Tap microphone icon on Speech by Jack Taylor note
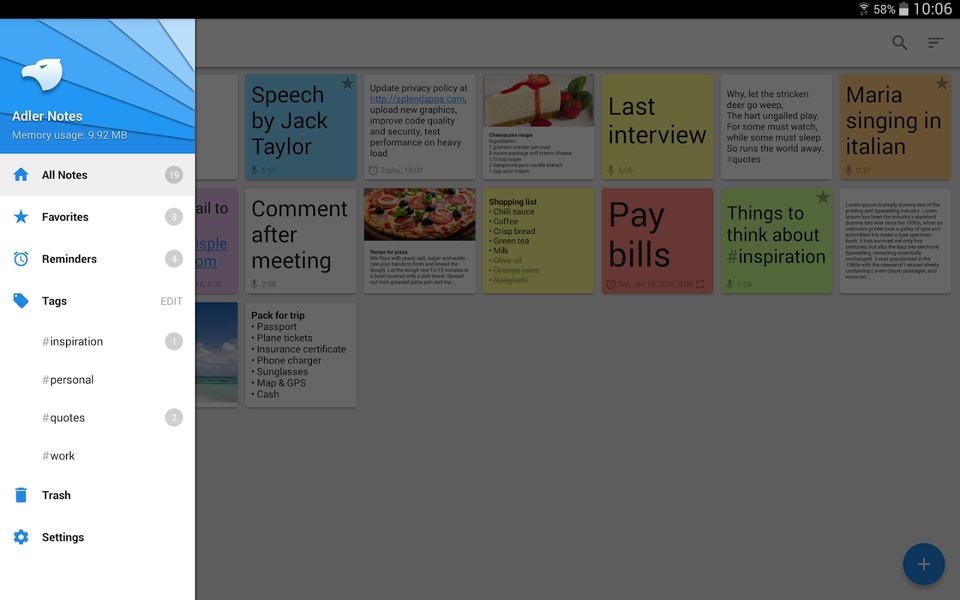Image resolution: width=960 pixels, height=600 pixels. pos(254,170)
